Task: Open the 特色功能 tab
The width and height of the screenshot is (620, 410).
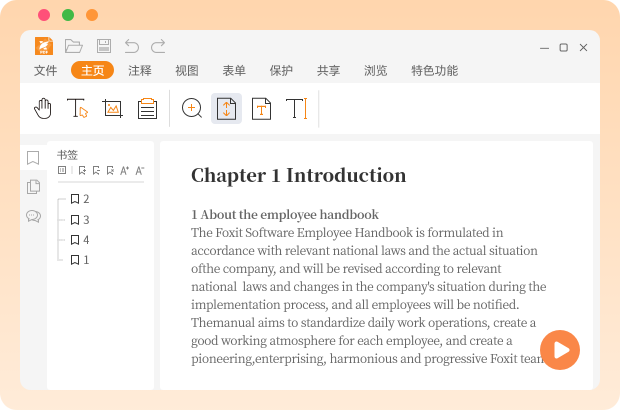Action: tap(434, 70)
